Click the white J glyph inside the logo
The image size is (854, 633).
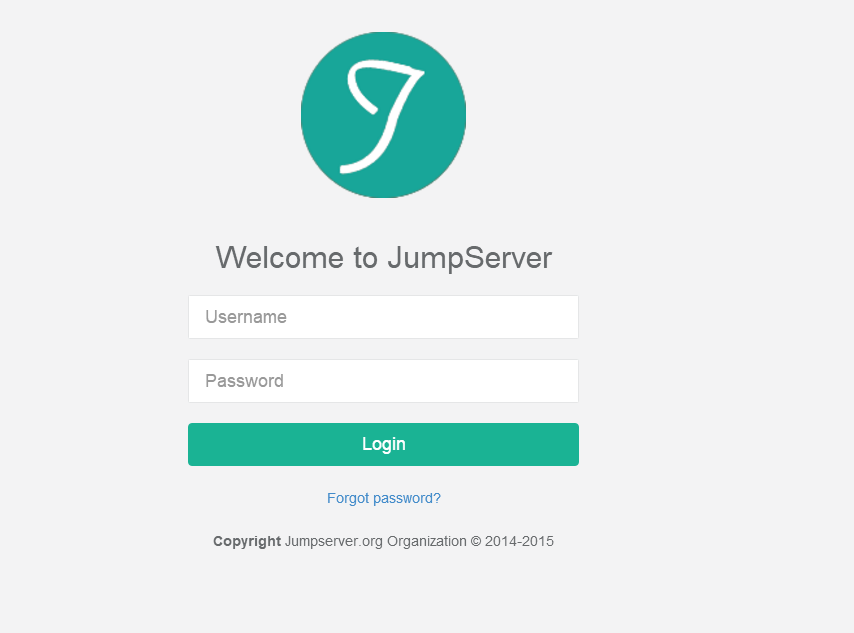pos(382,117)
